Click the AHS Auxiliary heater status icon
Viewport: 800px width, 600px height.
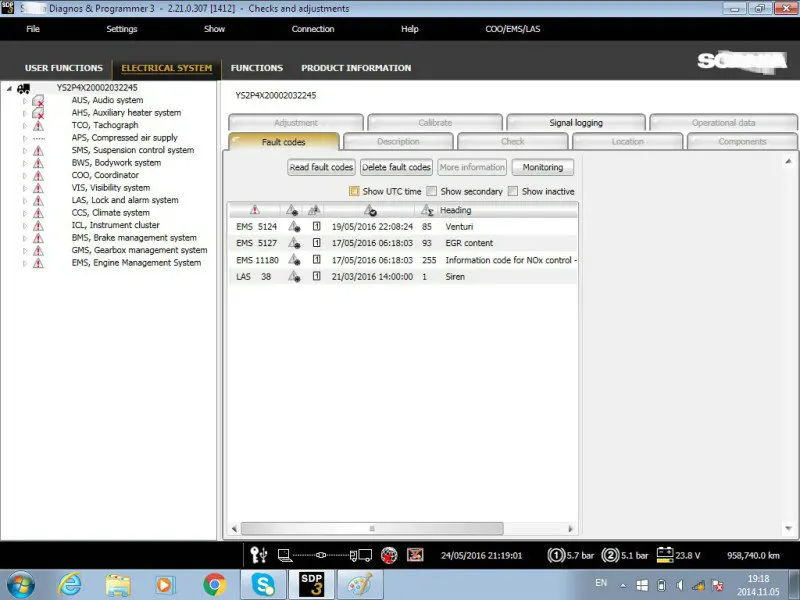pos(38,113)
